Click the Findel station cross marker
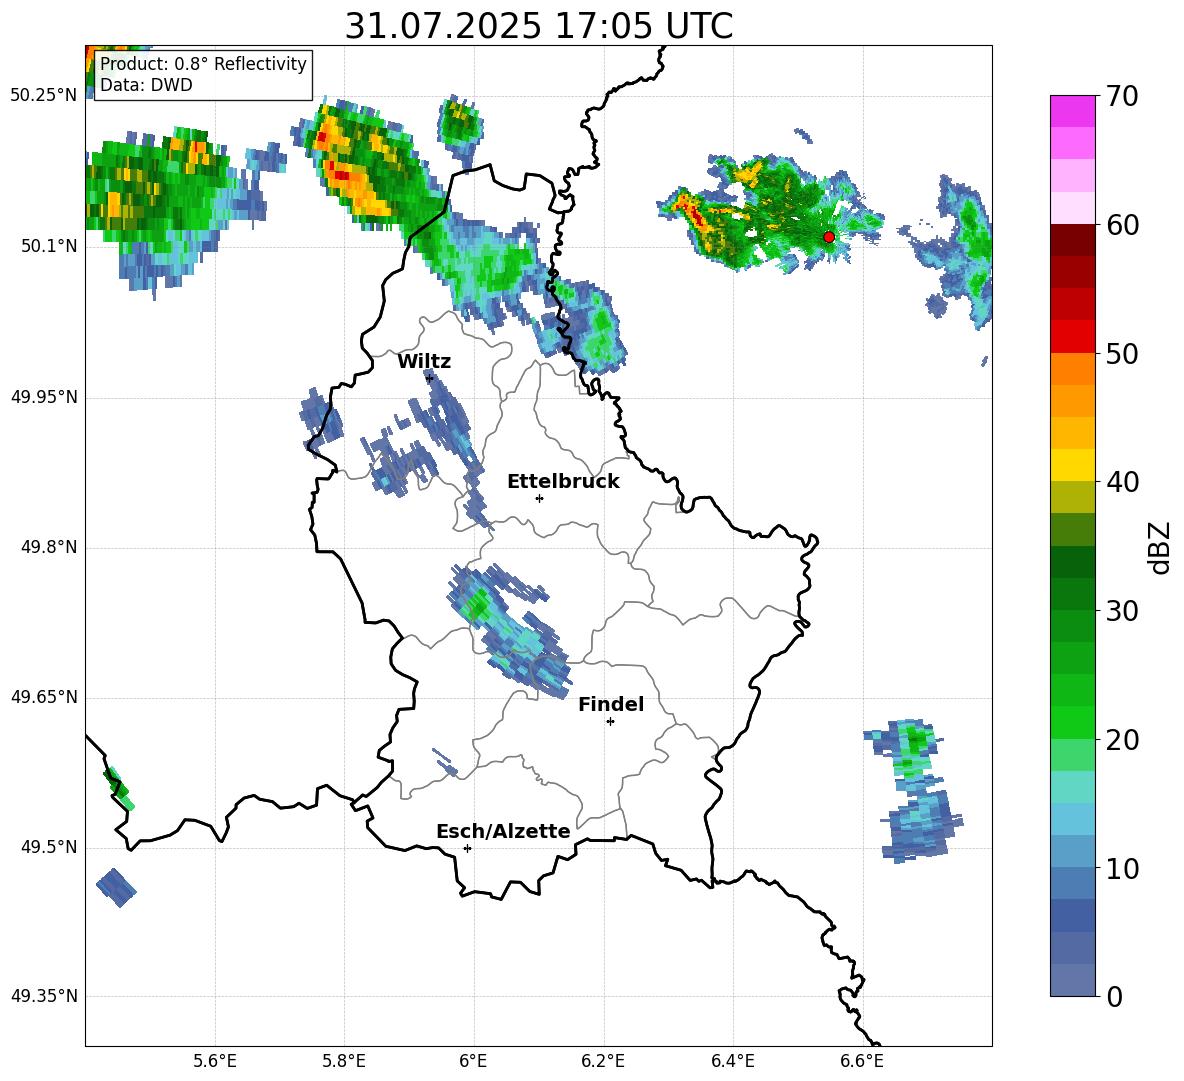This screenshot has height=1081, width=1184. [610, 722]
